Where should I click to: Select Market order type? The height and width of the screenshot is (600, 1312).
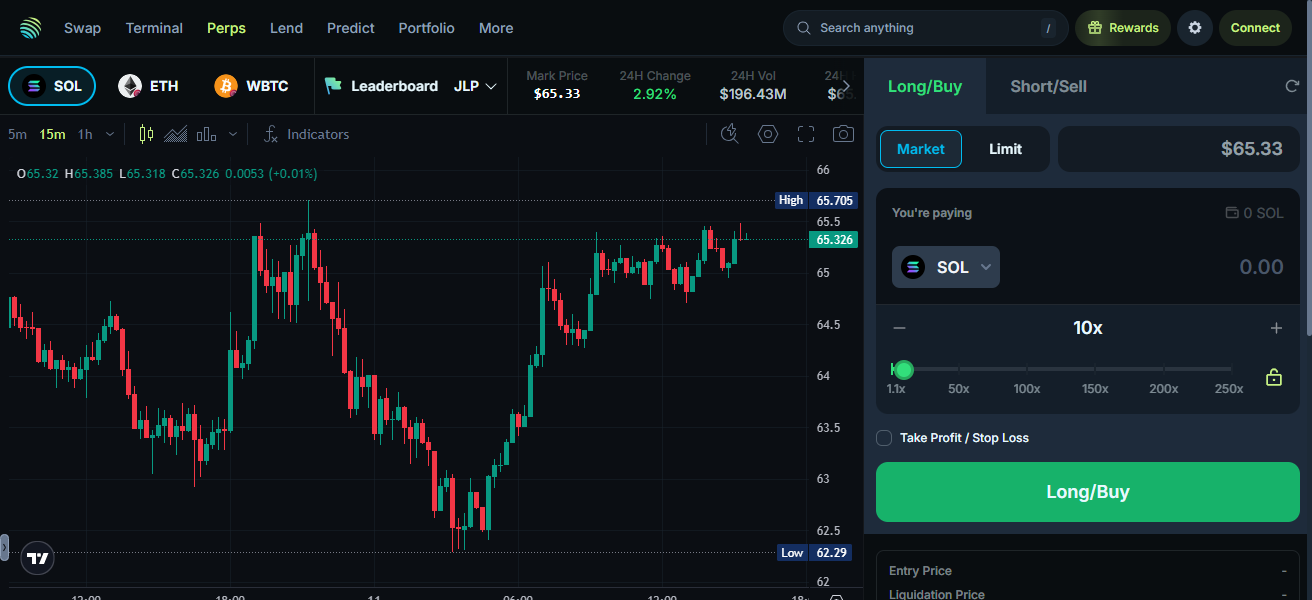tap(920, 149)
